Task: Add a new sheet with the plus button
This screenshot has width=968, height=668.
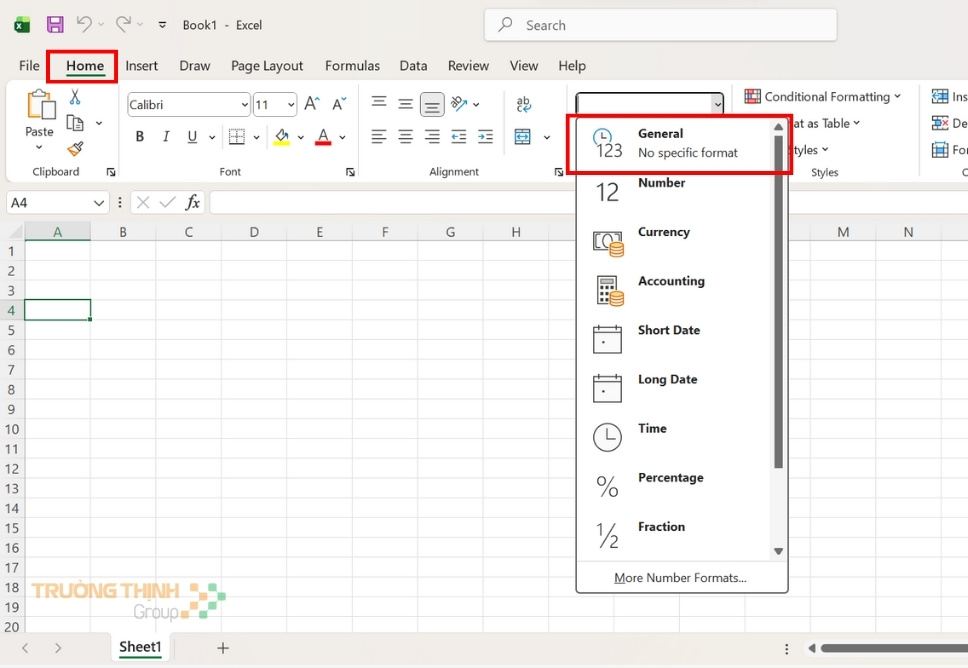Action: pos(222,647)
